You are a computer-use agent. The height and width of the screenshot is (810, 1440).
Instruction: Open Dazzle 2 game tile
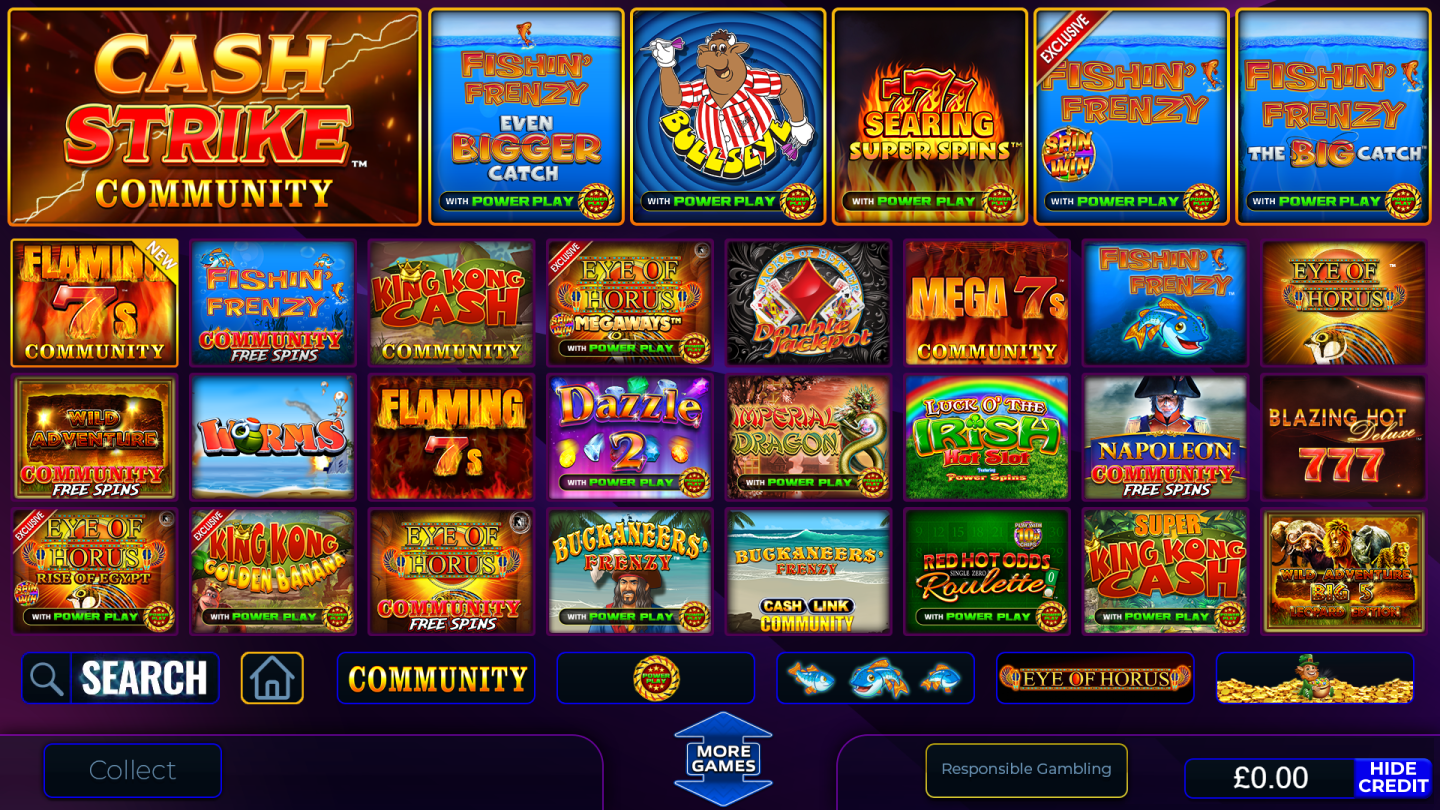coord(629,437)
